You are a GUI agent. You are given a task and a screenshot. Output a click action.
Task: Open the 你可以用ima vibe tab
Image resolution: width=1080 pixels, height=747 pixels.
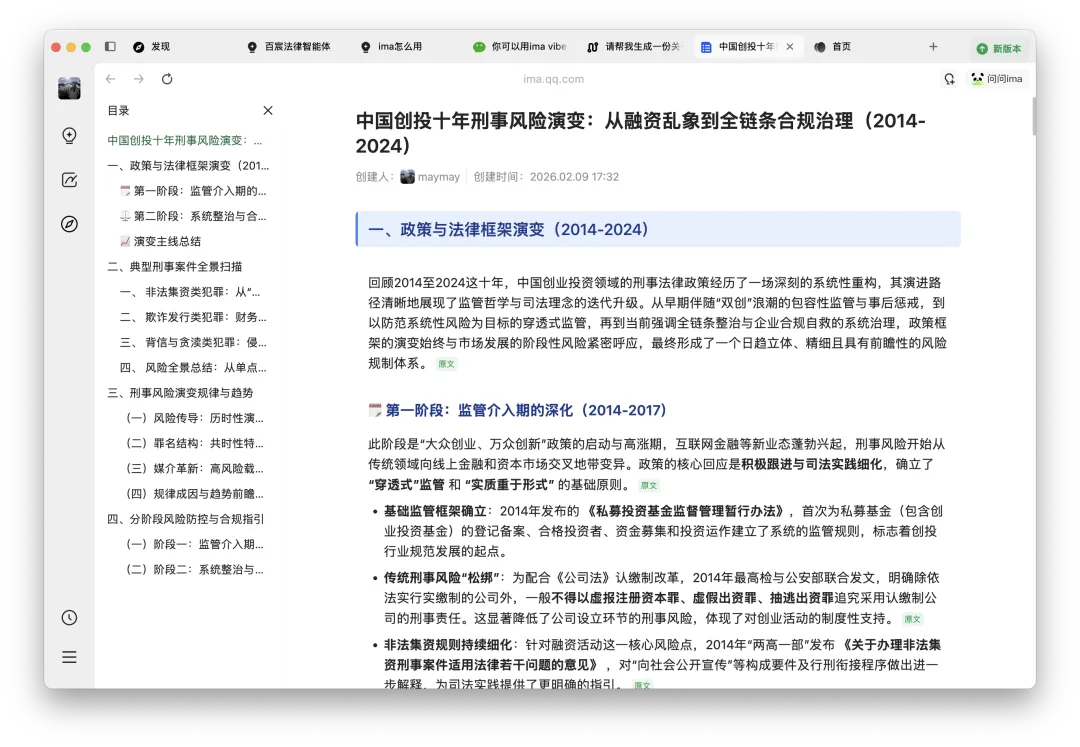pyautogui.click(x=520, y=47)
